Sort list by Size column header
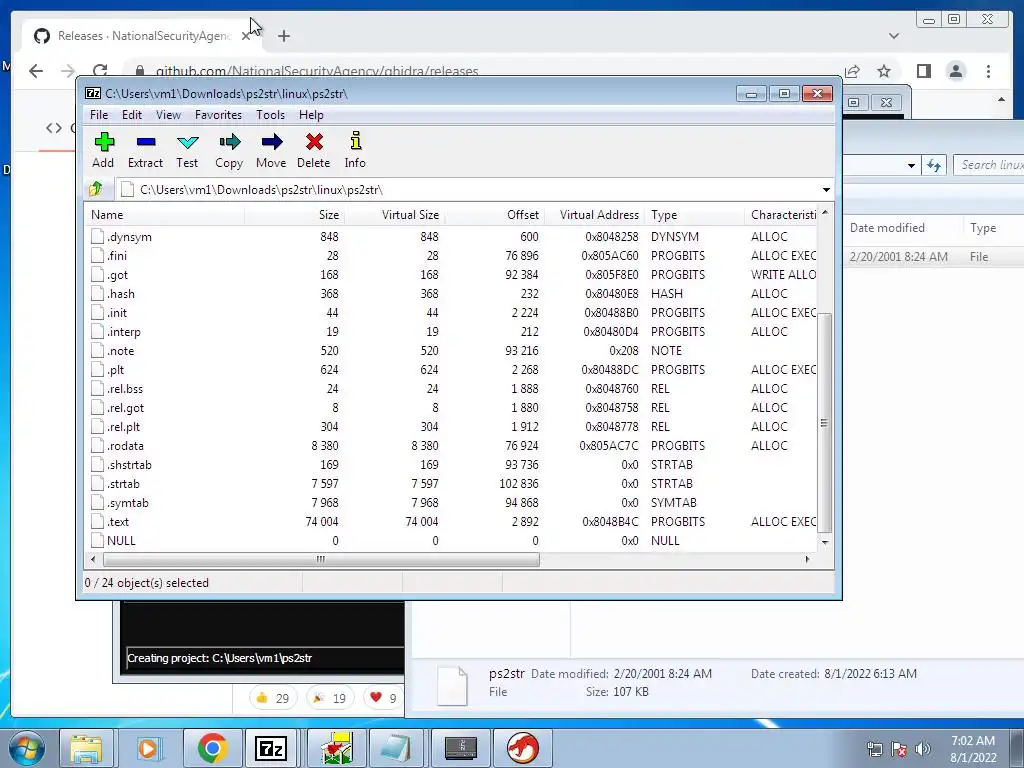Image resolution: width=1024 pixels, height=768 pixels. [x=295, y=215]
